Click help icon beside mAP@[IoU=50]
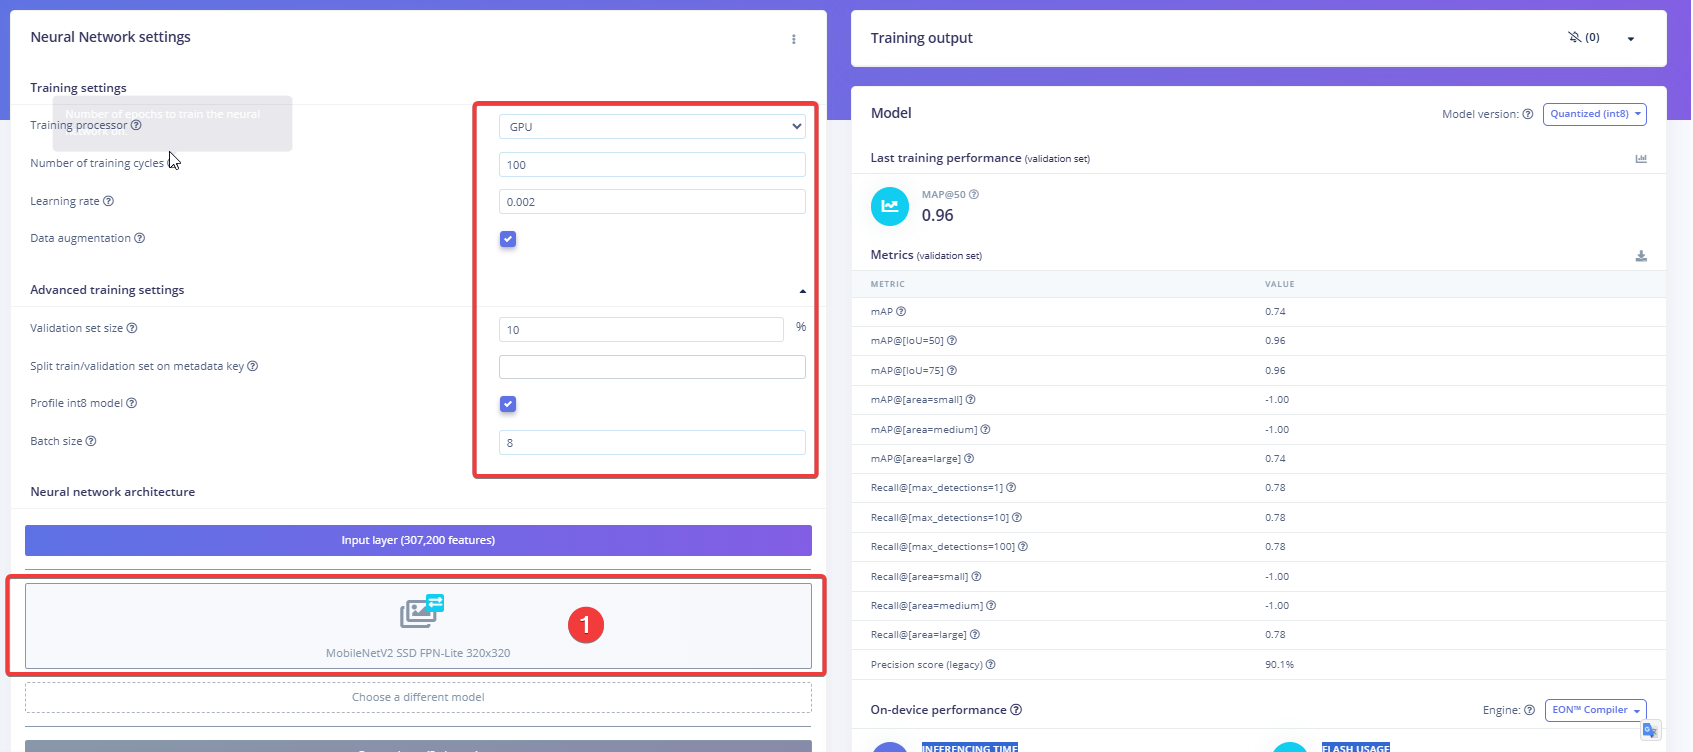The width and height of the screenshot is (1693, 752). coord(952,341)
